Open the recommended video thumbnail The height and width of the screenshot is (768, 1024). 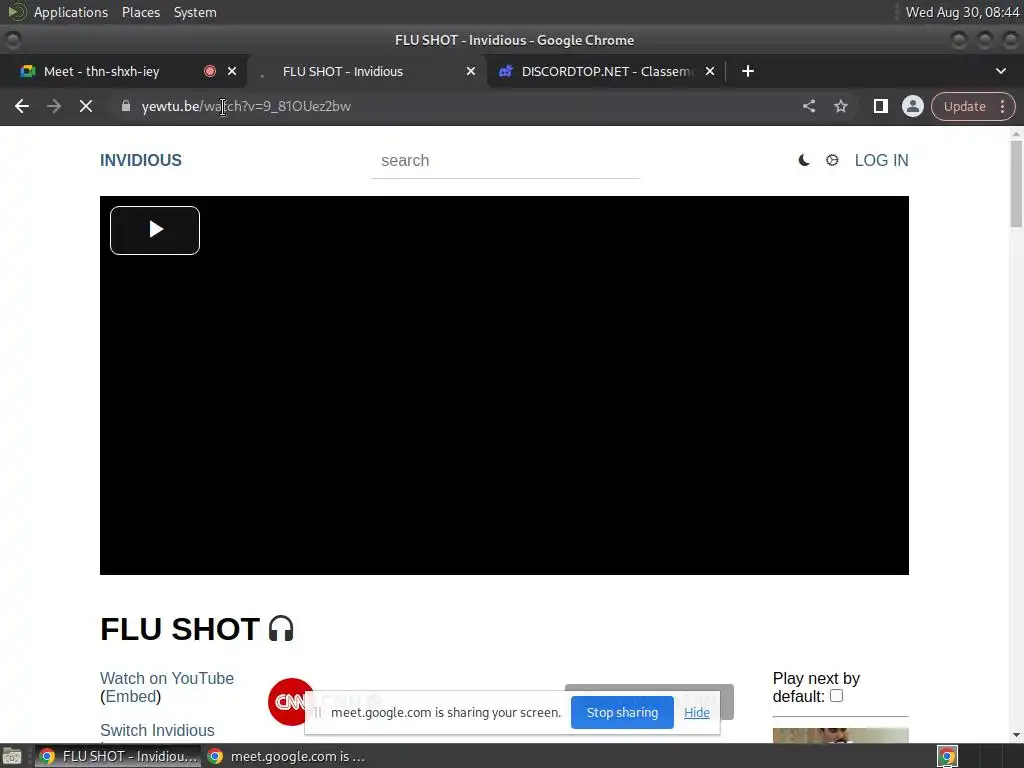coord(840,735)
